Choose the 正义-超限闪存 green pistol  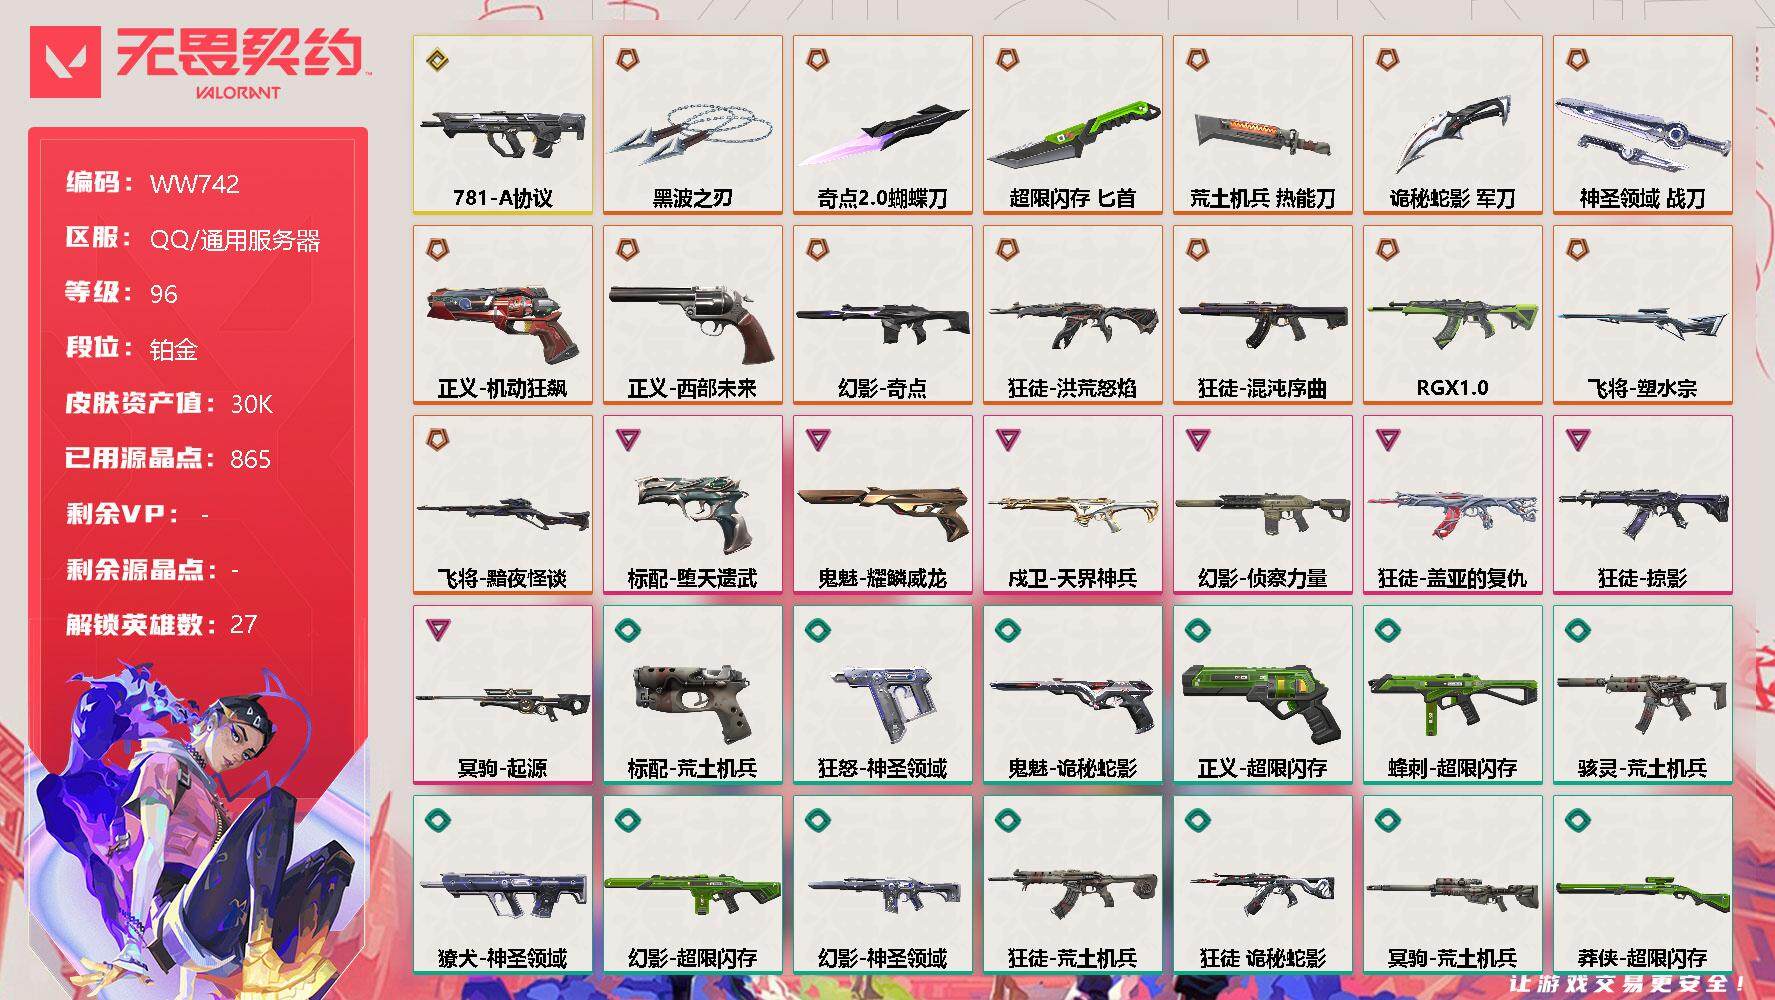pyautogui.click(x=1262, y=695)
